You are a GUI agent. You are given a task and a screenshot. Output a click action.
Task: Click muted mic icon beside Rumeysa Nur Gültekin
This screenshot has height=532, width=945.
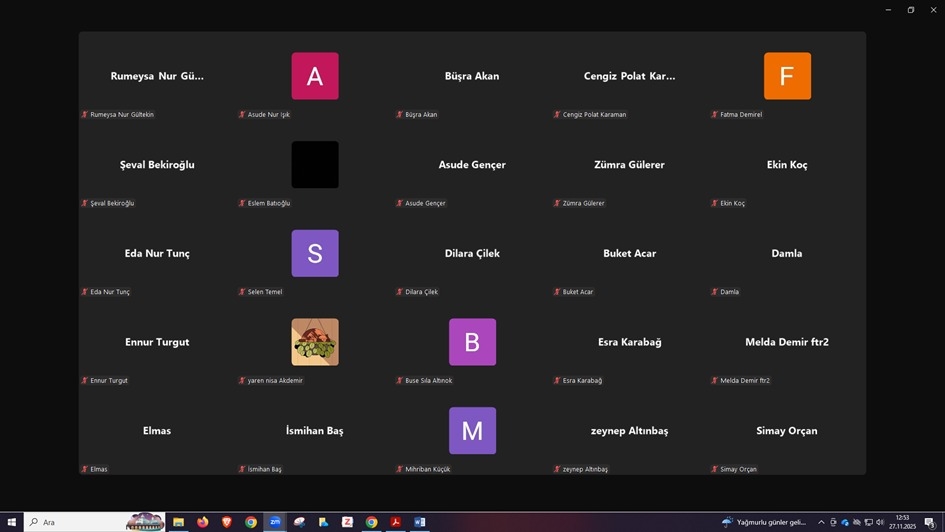(85, 115)
